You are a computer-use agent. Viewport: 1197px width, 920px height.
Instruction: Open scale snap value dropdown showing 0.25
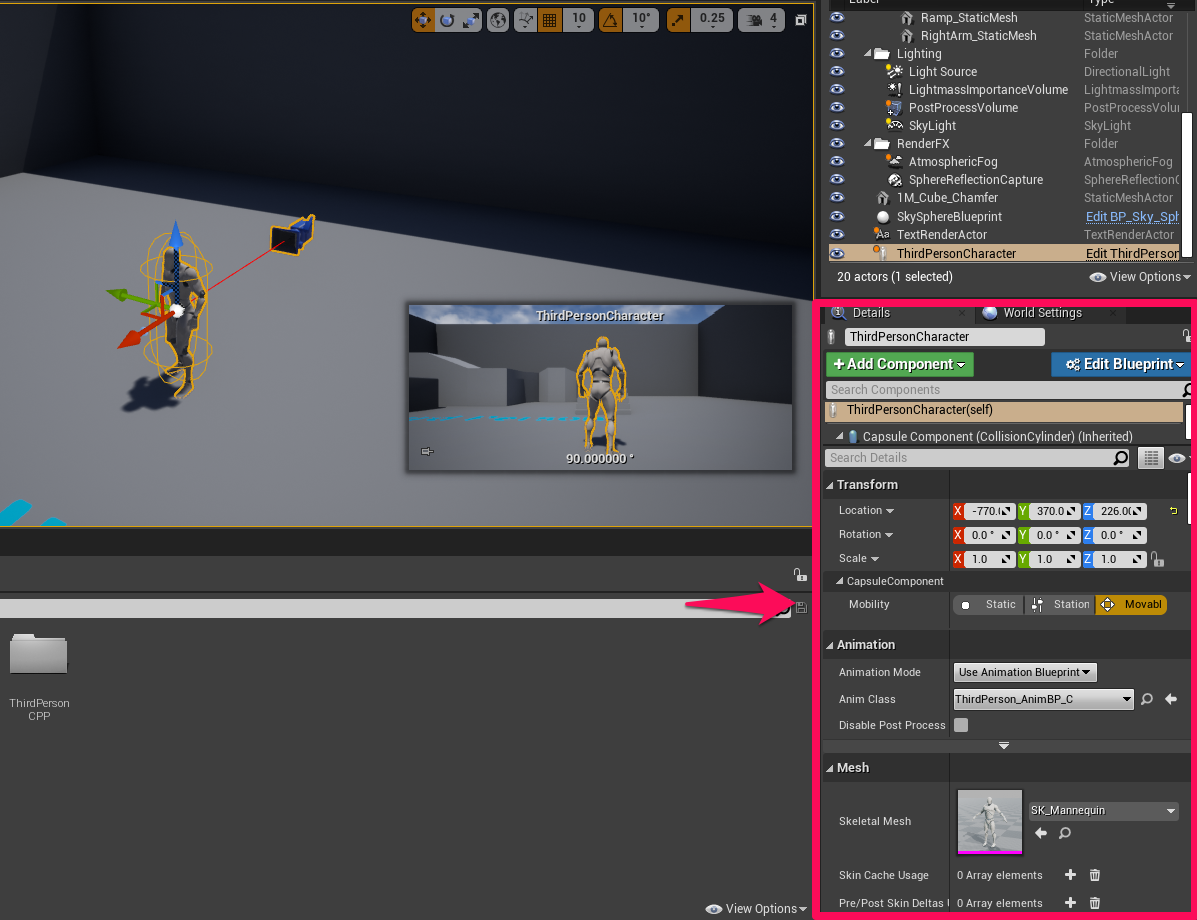pyautogui.click(x=712, y=20)
